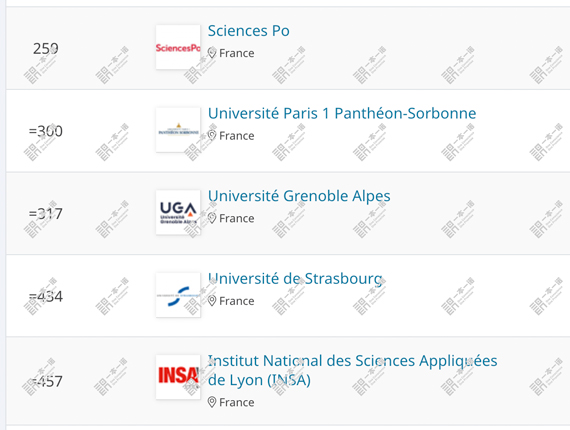Click the UGA logo thumbnail

pyautogui.click(x=178, y=212)
